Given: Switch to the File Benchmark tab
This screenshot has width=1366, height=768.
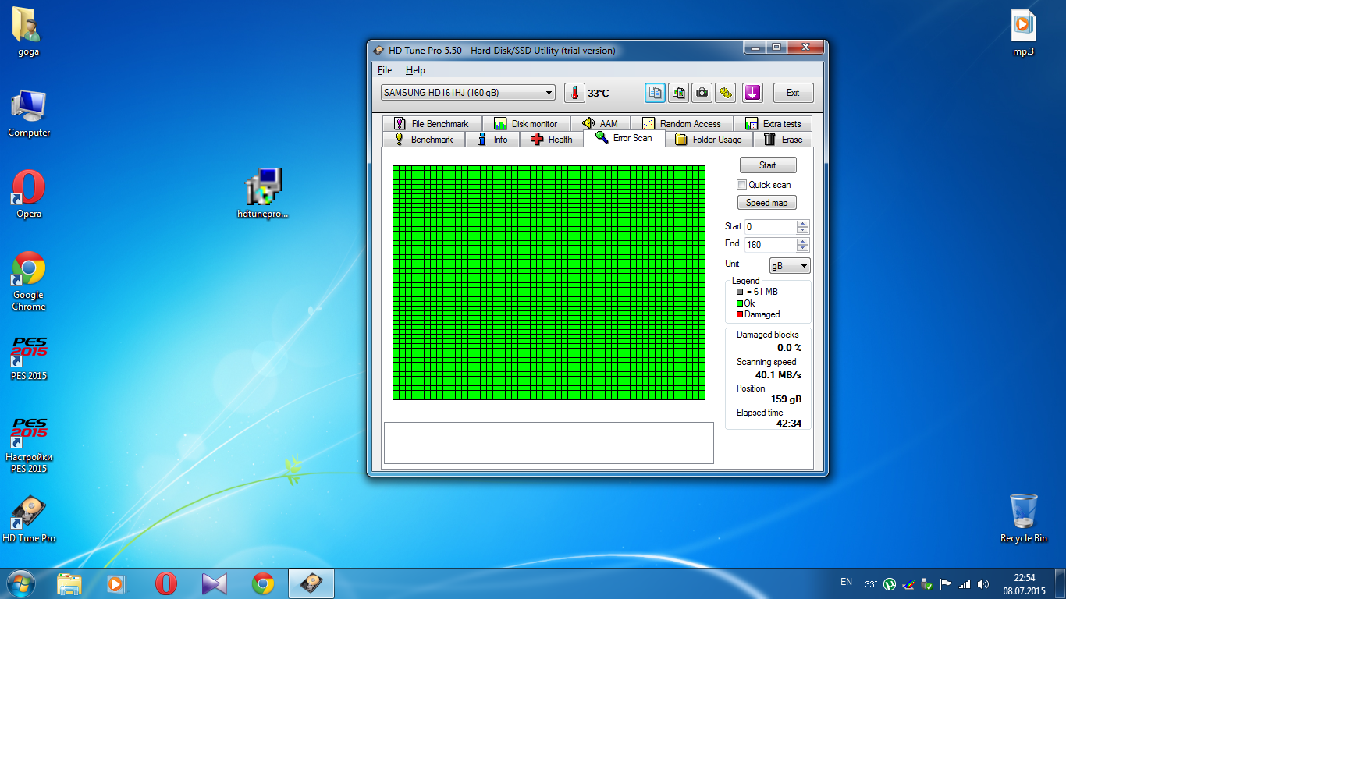Looking at the screenshot, I should [x=432, y=123].
